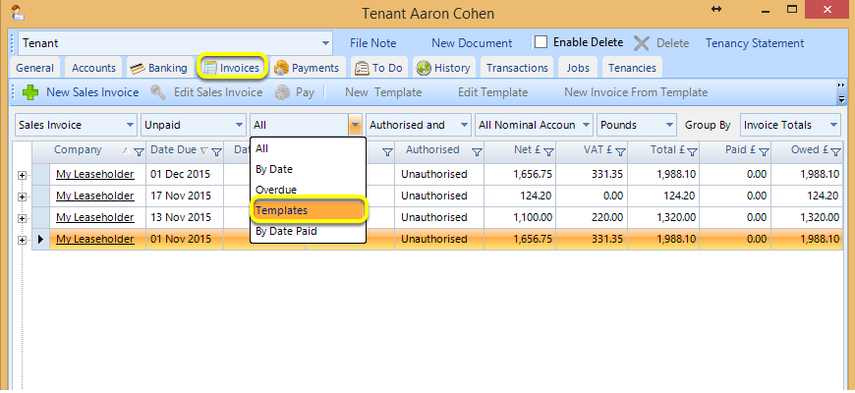This screenshot has width=855, height=393.
Task: Click the New Template button
Action: point(383,93)
